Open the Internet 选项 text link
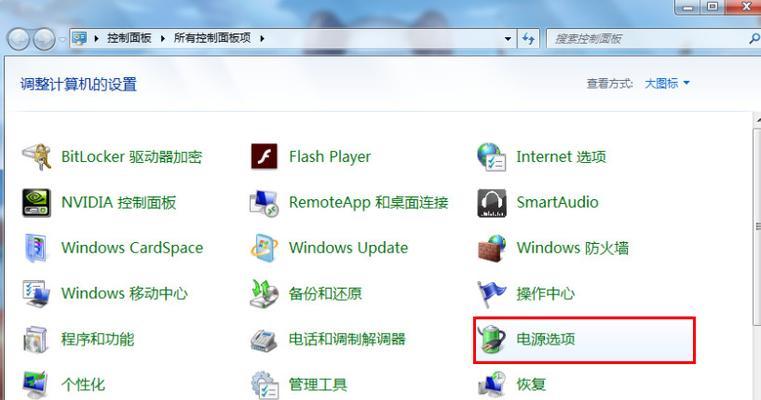 [x=561, y=157]
